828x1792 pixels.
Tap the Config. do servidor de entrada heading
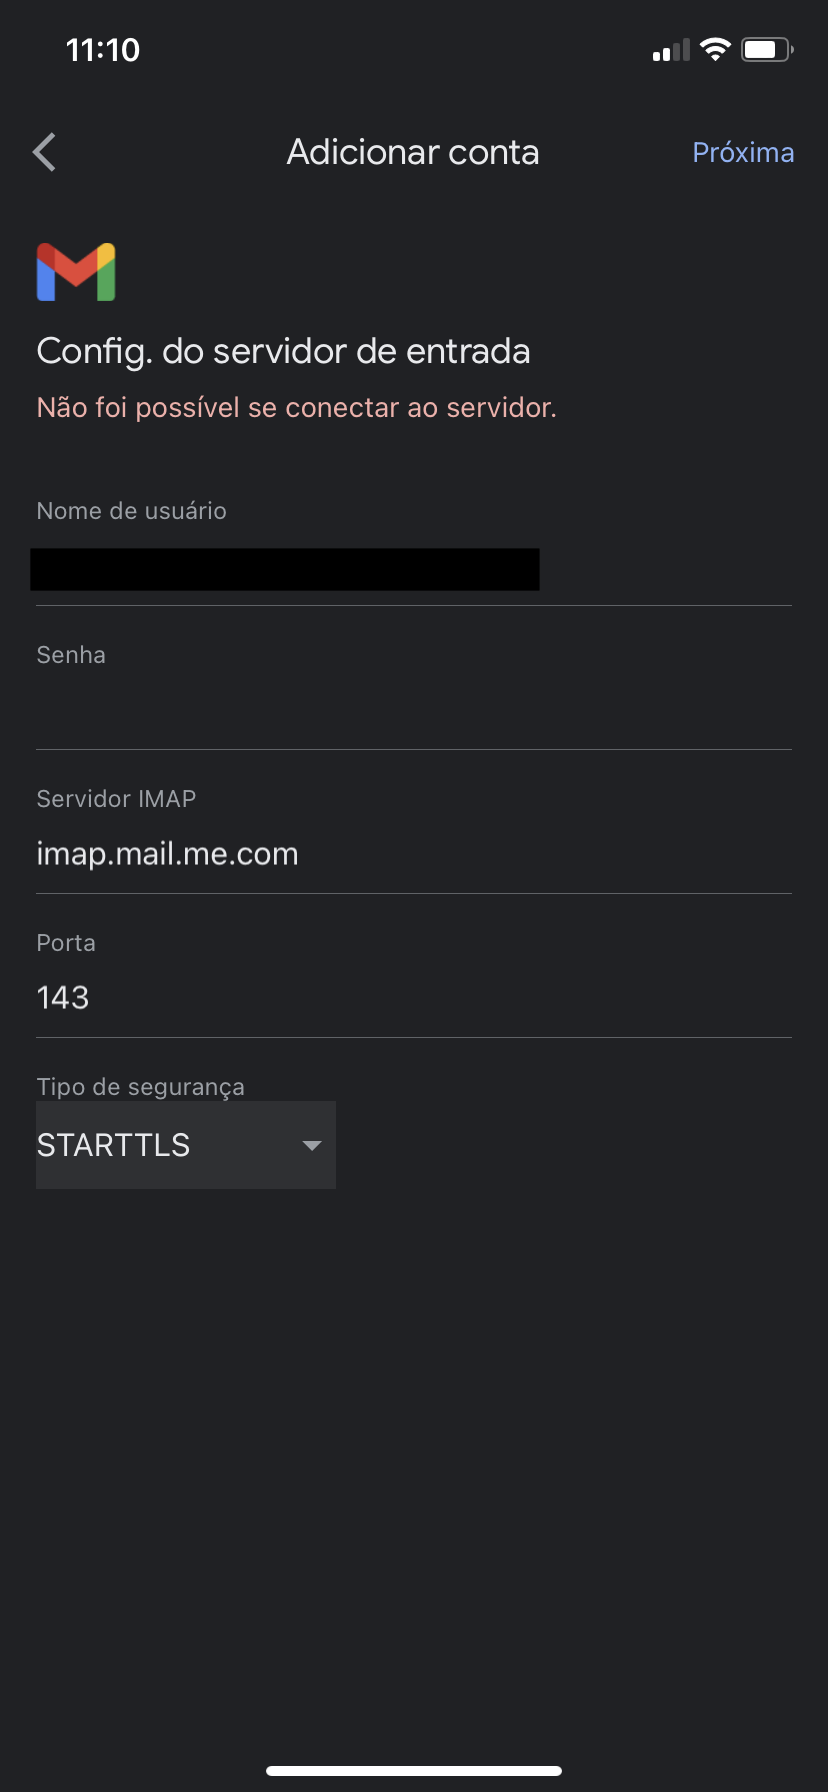283,351
